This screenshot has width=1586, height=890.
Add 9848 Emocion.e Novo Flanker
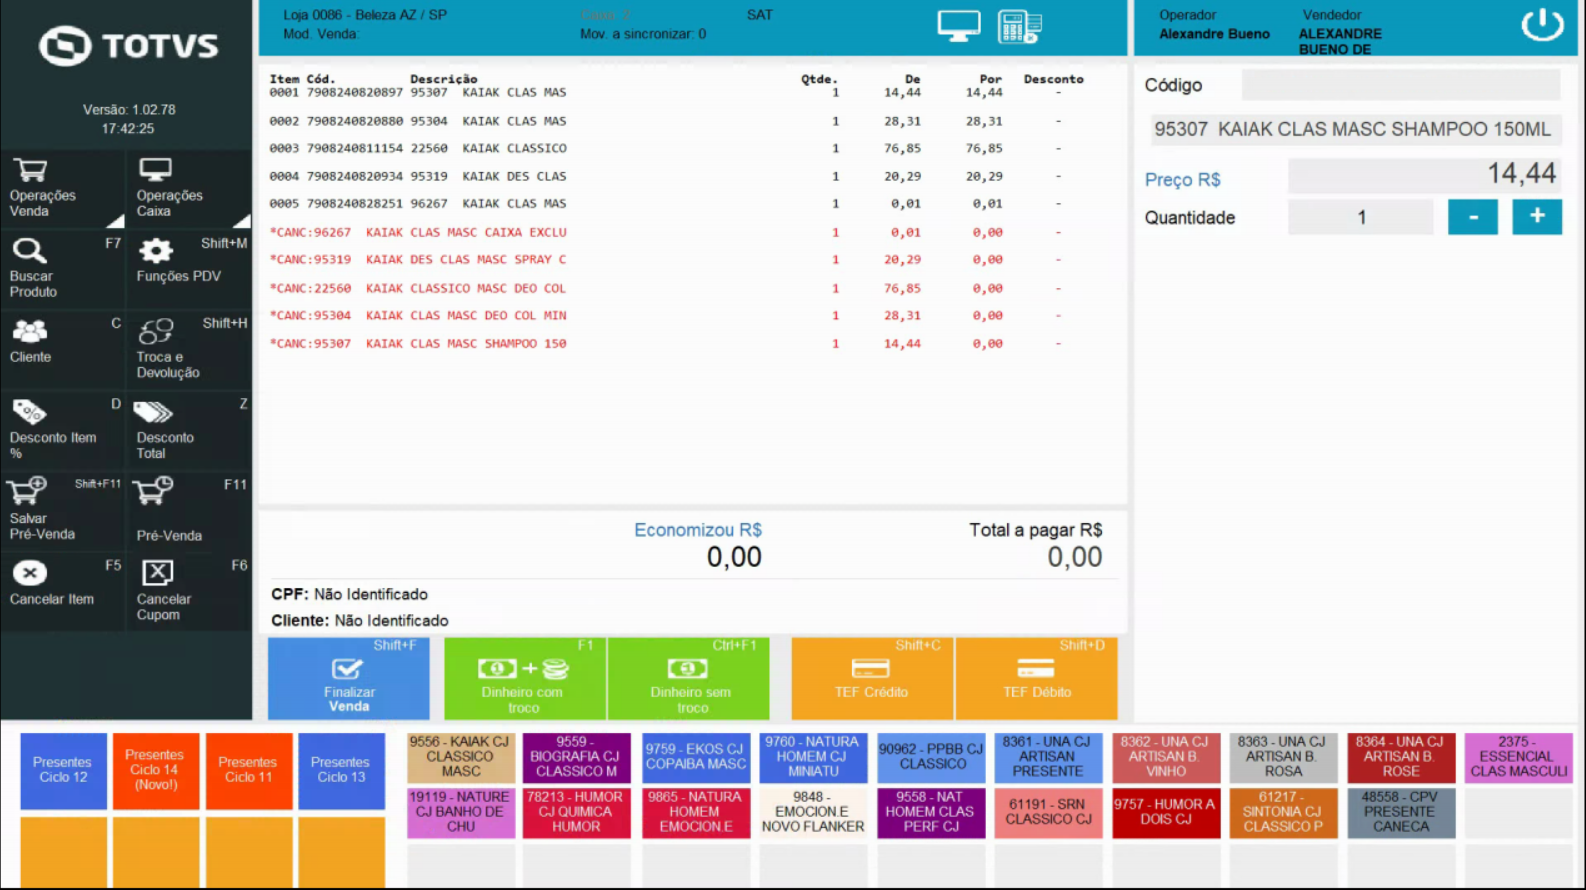click(813, 813)
